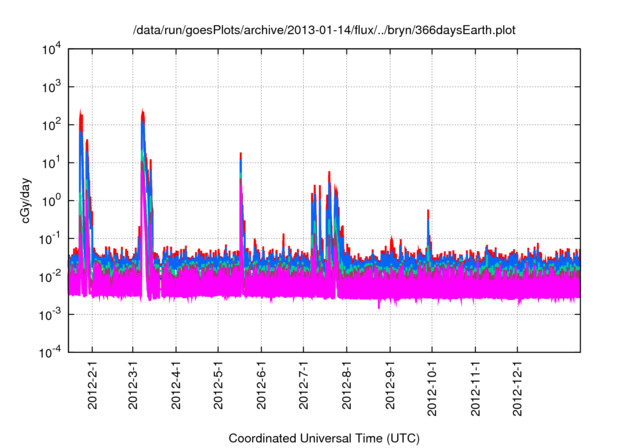Pick the 2012-7-1 date tick label
This screenshot has height=448, width=640.
303,387
